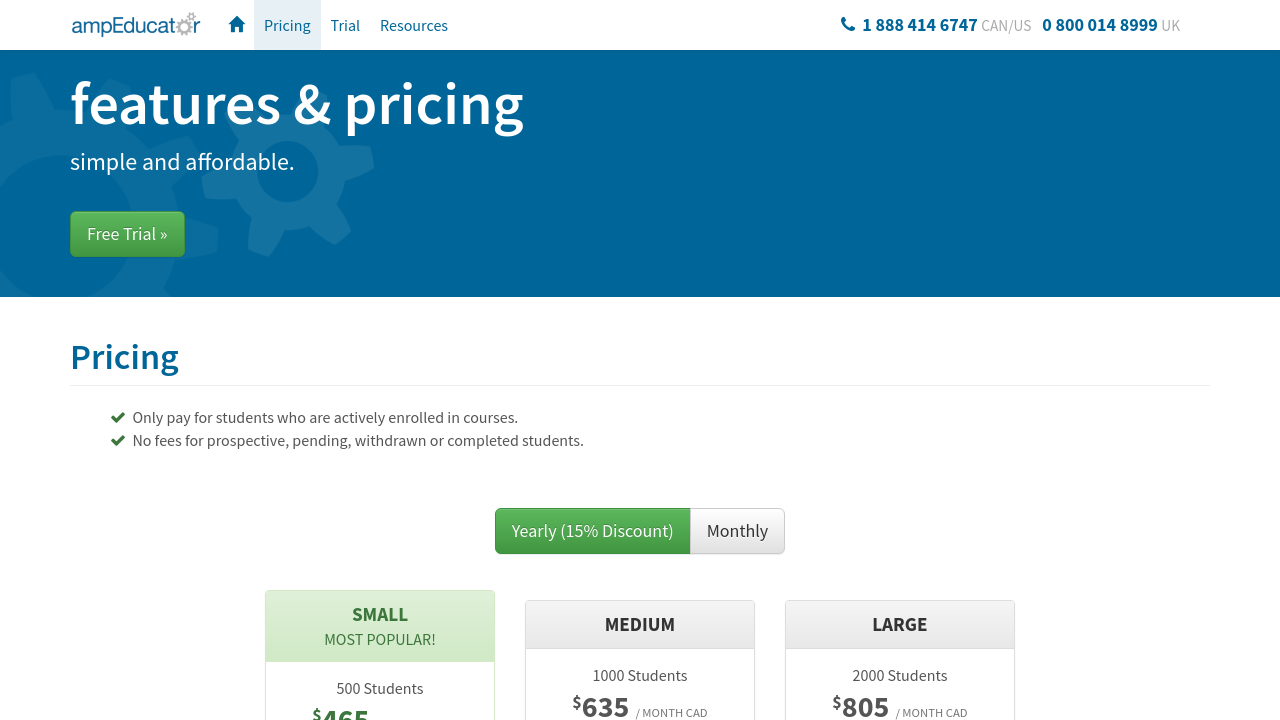
Task: Click the $635 Medium plan price
Action: [604, 707]
